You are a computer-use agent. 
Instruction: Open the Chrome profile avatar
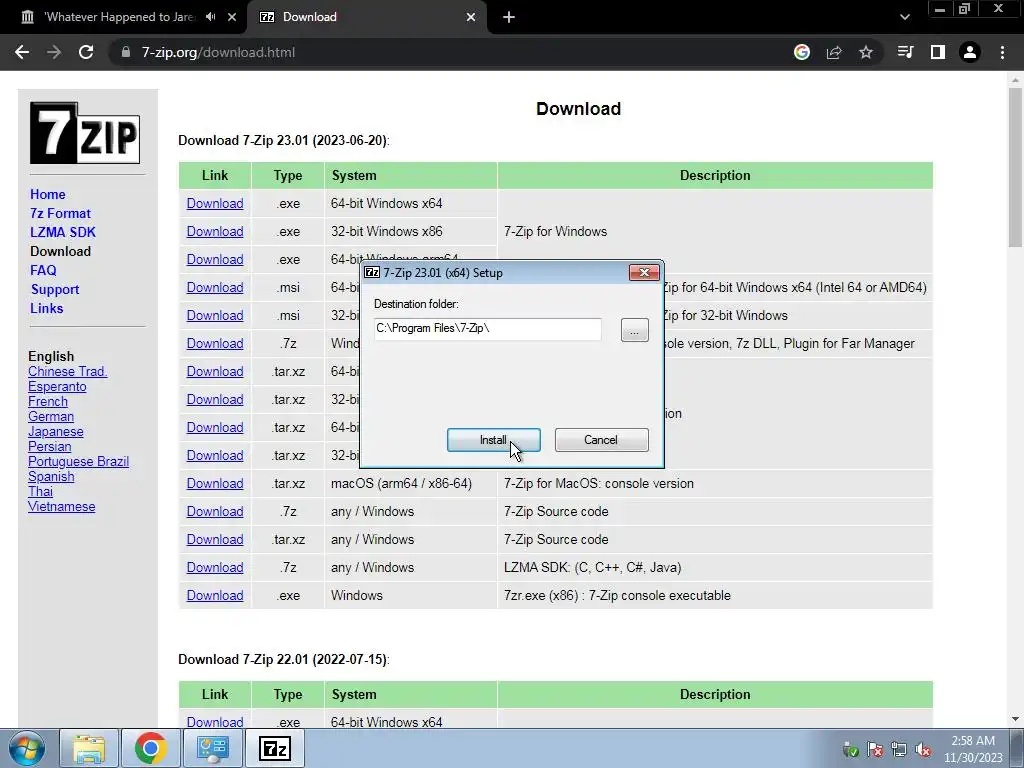point(970,52)
